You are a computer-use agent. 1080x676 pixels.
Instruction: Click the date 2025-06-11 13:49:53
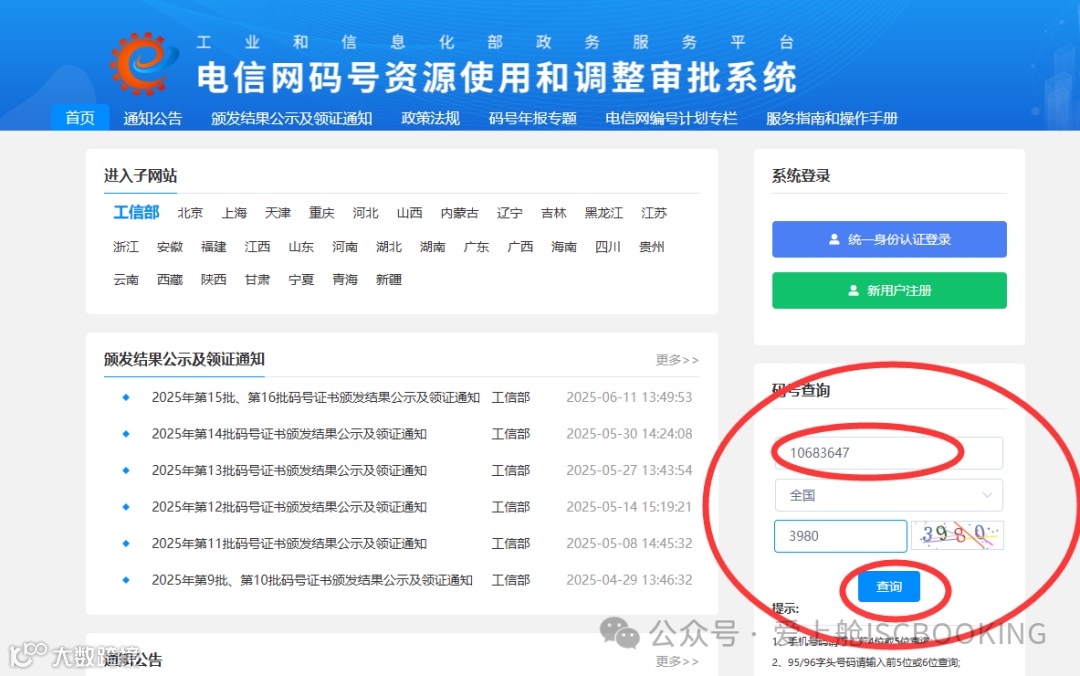click(x=629, y=398)
